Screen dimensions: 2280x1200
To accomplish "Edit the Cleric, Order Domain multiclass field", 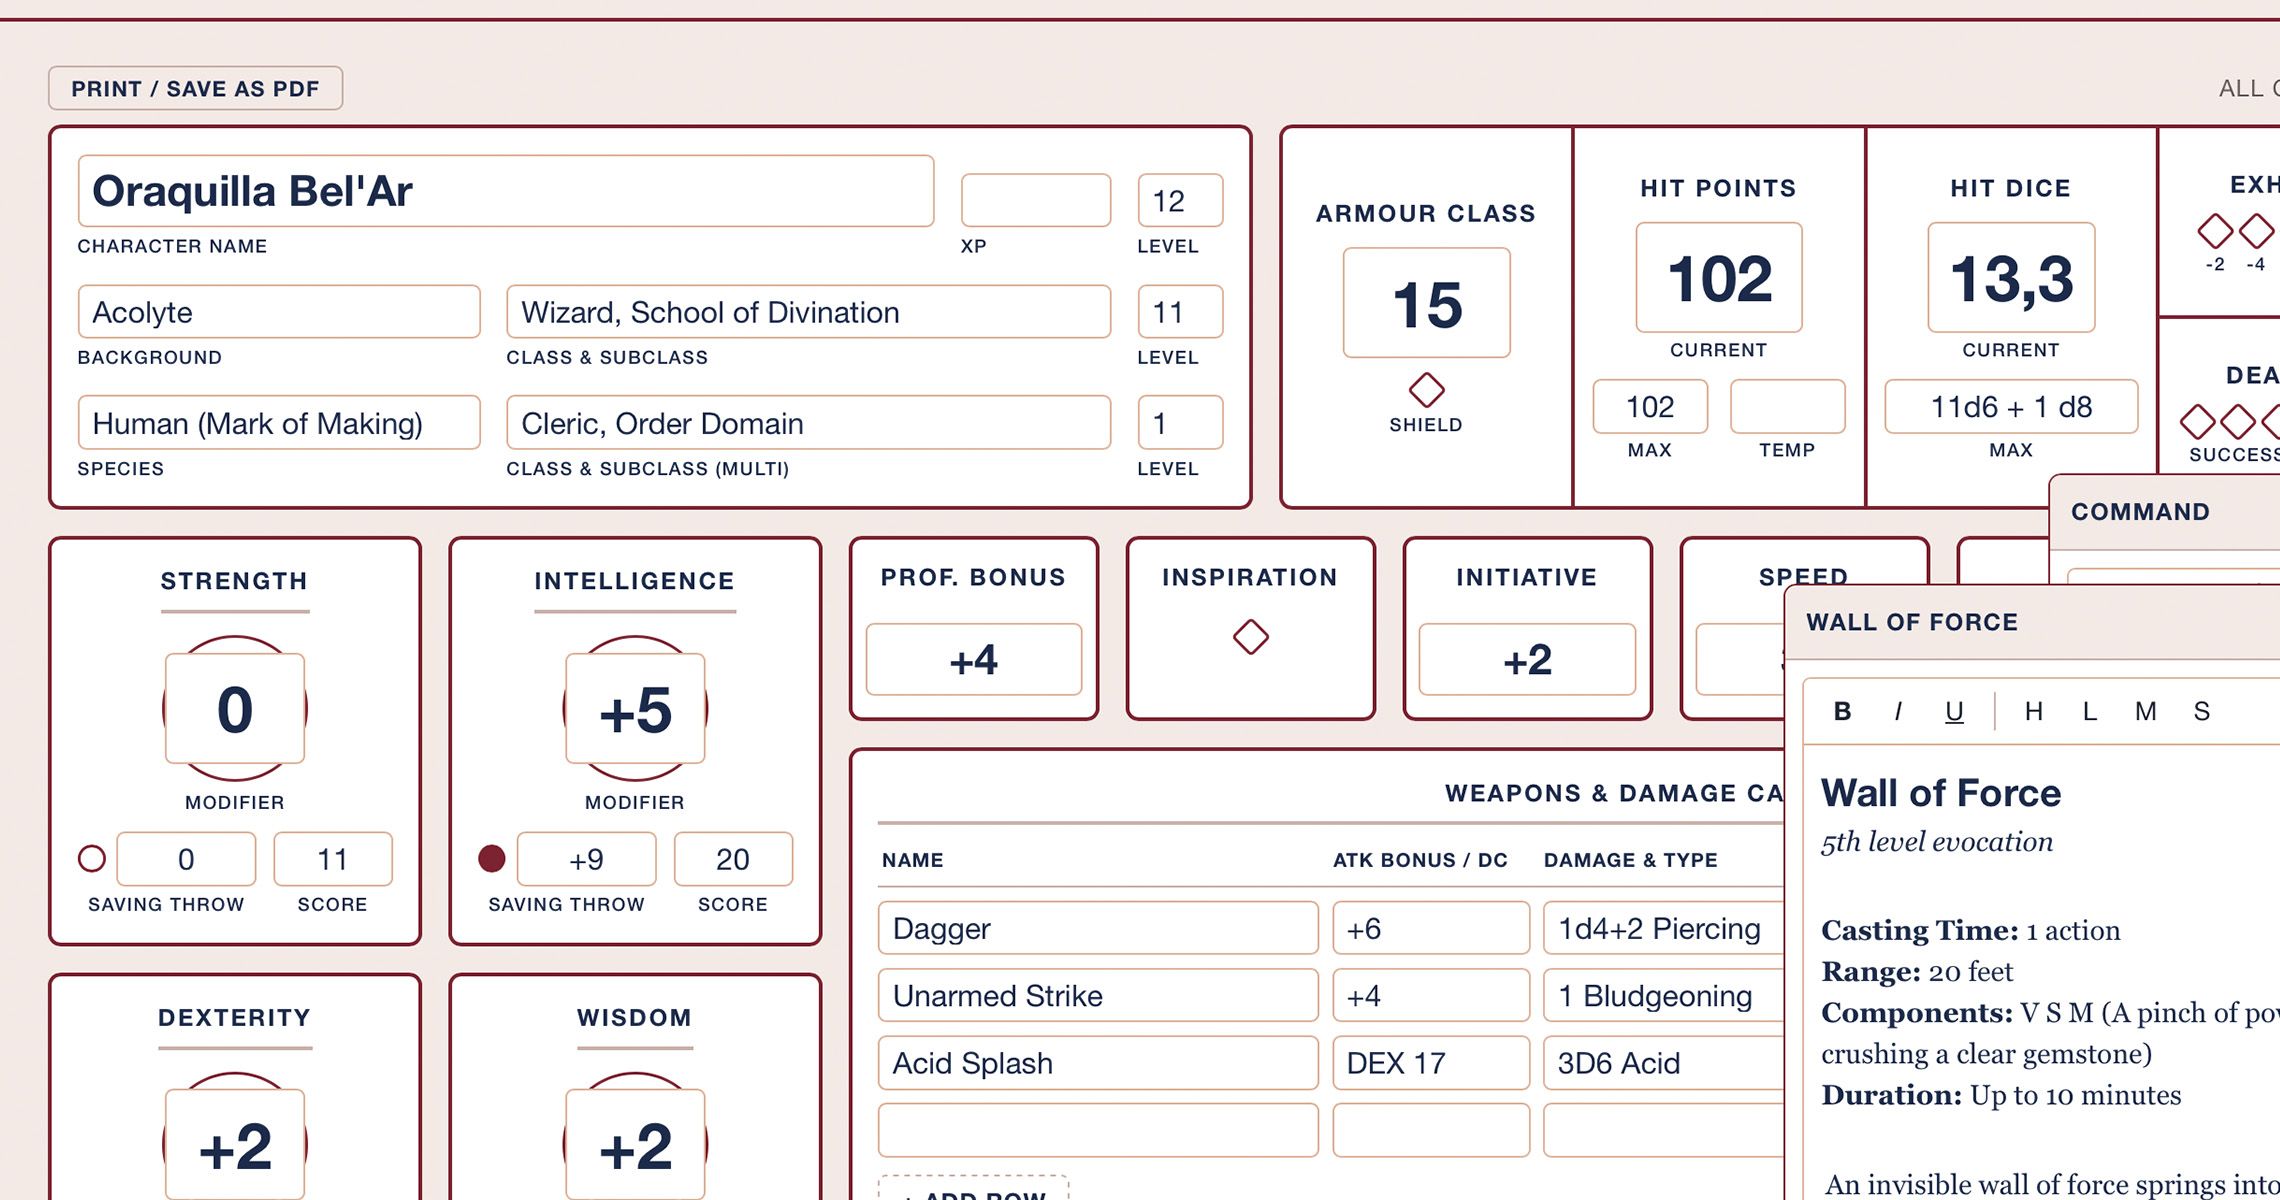I will 808,423.
